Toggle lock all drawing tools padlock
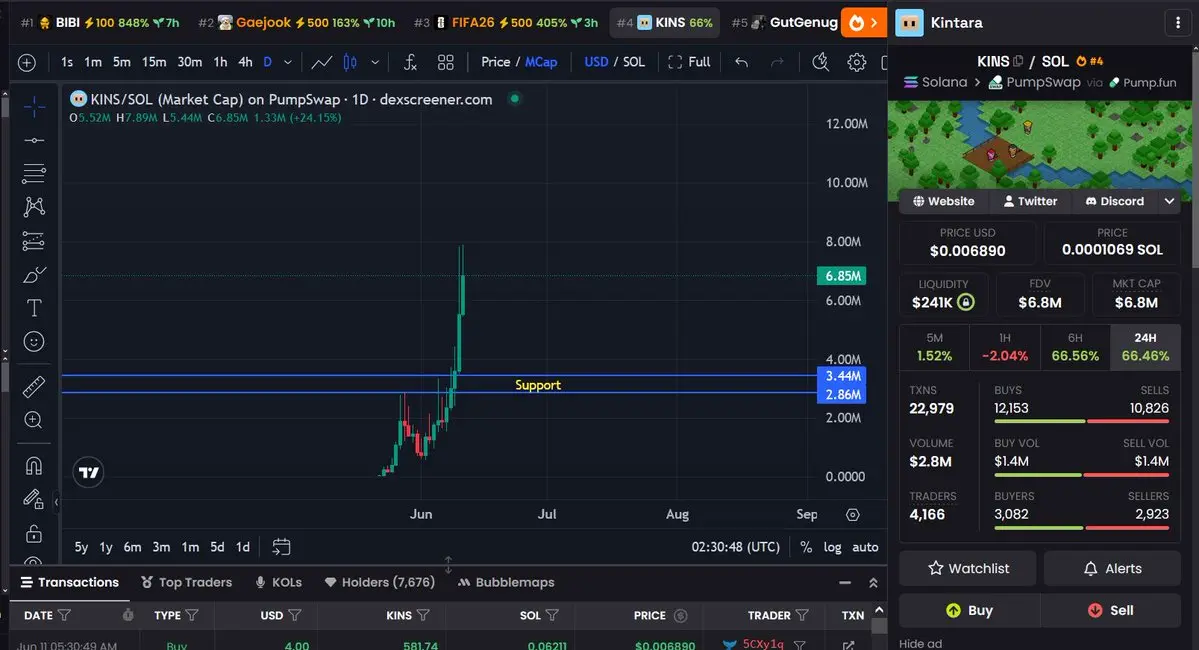1199x650 pixels. [34, 533]
